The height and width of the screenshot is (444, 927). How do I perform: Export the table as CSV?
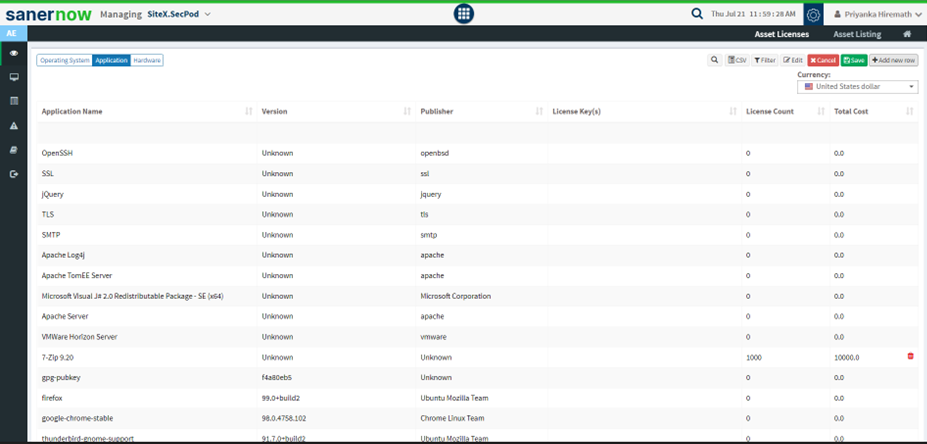click(737, 60)
